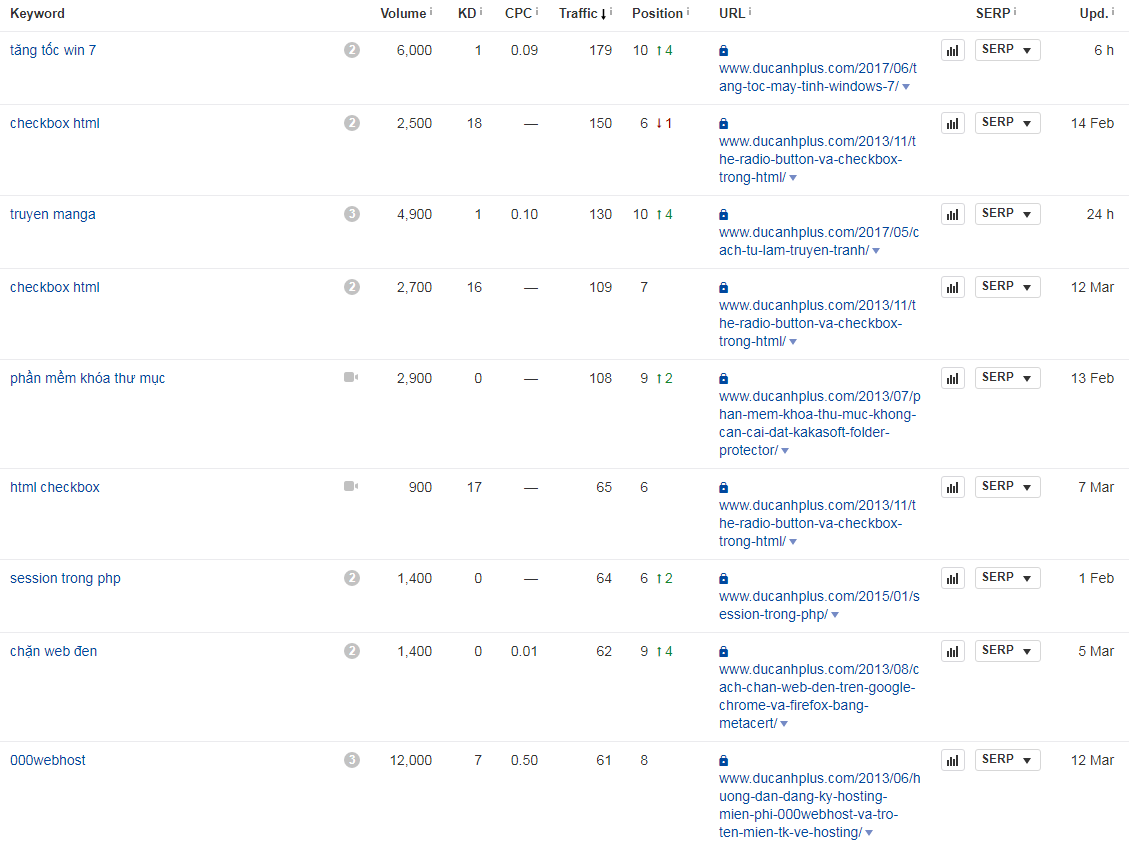Click SERP features badge for tăng tốc win 7
The width and height of the screenshot is (1129, 842).
pos(351,50)
